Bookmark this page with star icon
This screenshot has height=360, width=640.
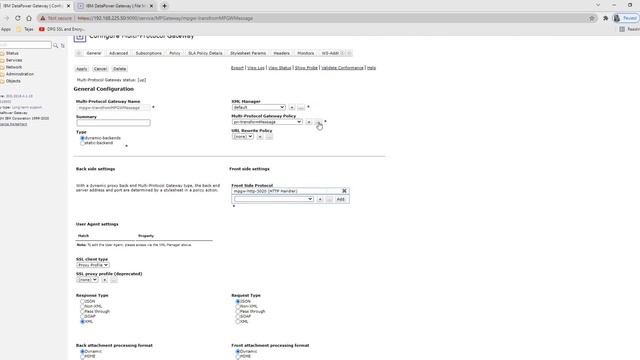pos(592,18)
